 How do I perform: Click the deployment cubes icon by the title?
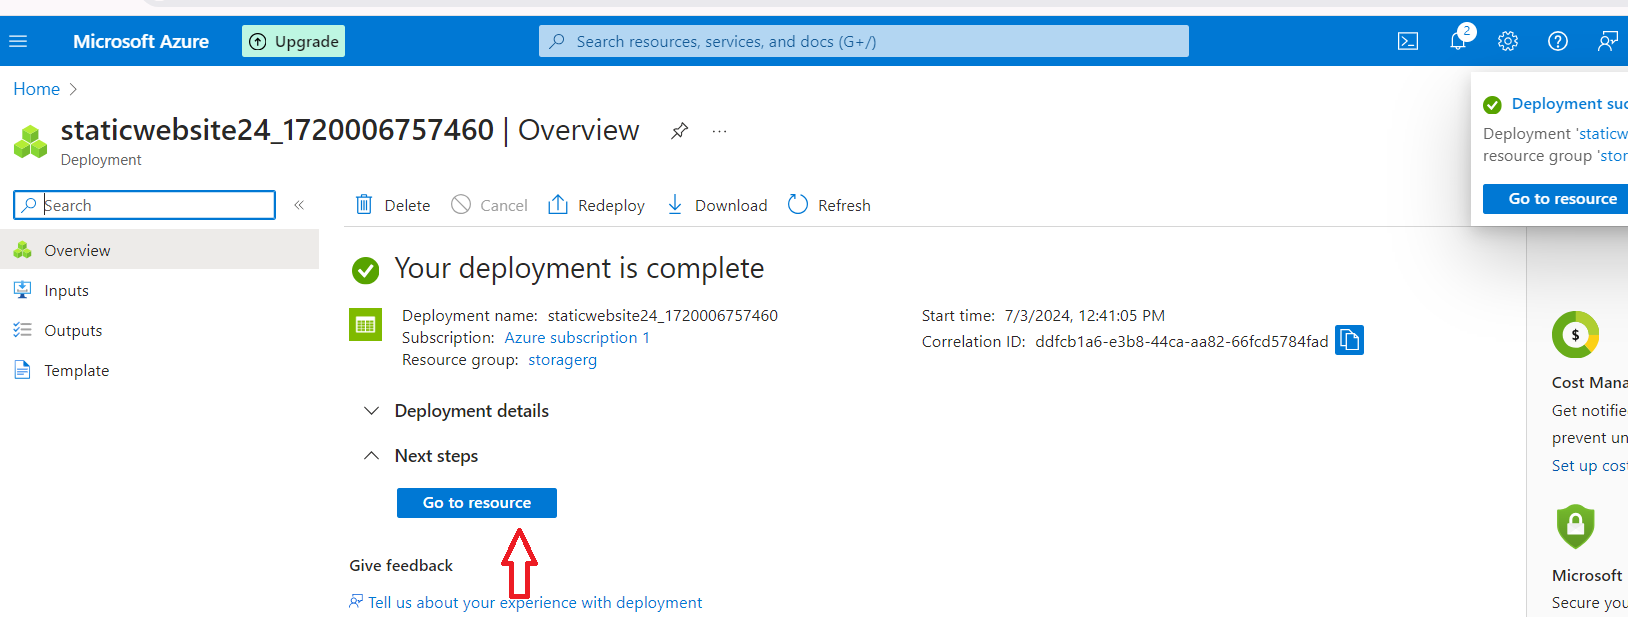[x=30, y=141]
